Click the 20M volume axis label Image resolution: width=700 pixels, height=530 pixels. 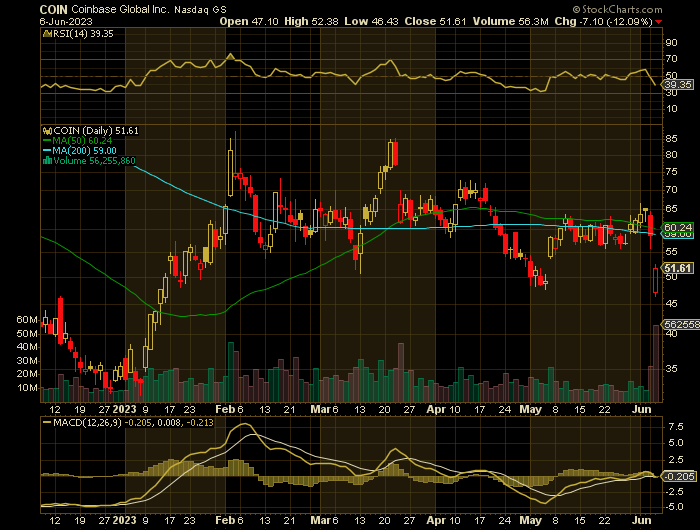click(x=27, y=374)
